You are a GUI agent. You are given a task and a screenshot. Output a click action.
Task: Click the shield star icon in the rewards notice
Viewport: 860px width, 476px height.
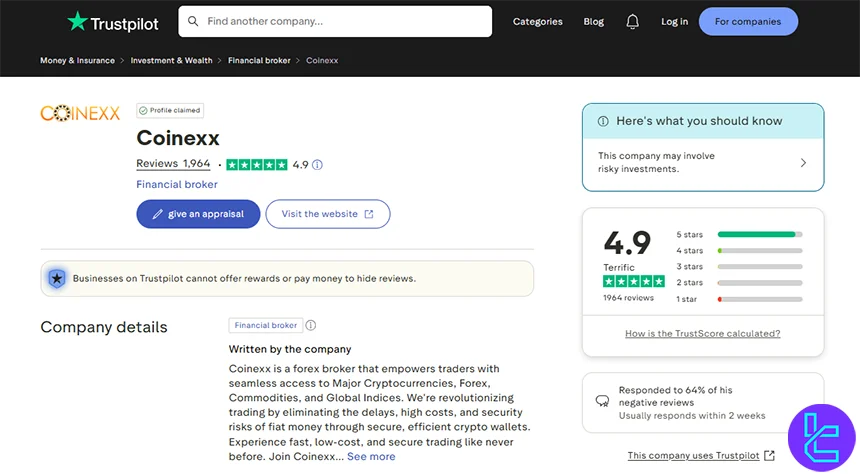tap(56, 279)
